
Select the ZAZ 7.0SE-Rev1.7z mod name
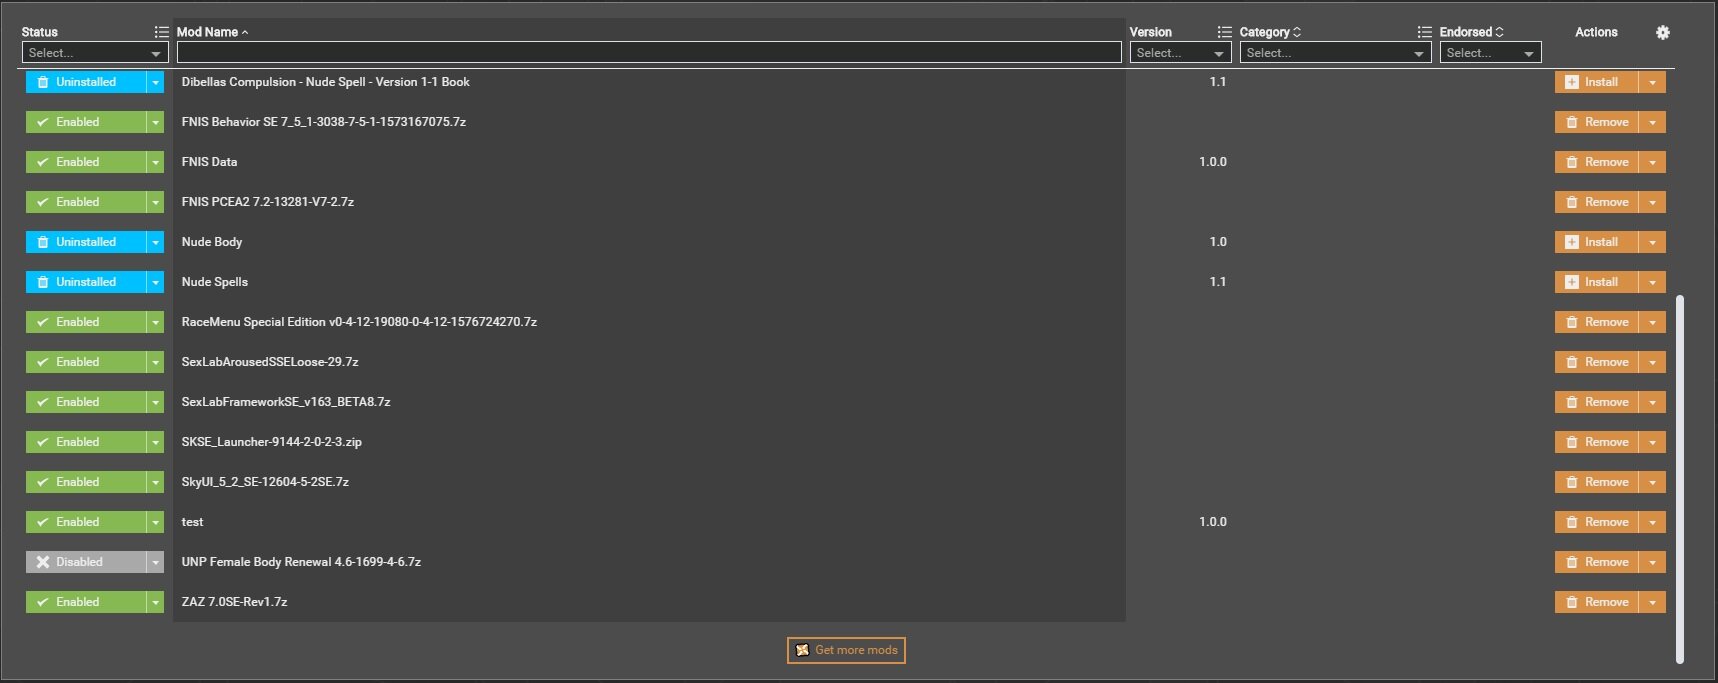click(x=234, y=602)
